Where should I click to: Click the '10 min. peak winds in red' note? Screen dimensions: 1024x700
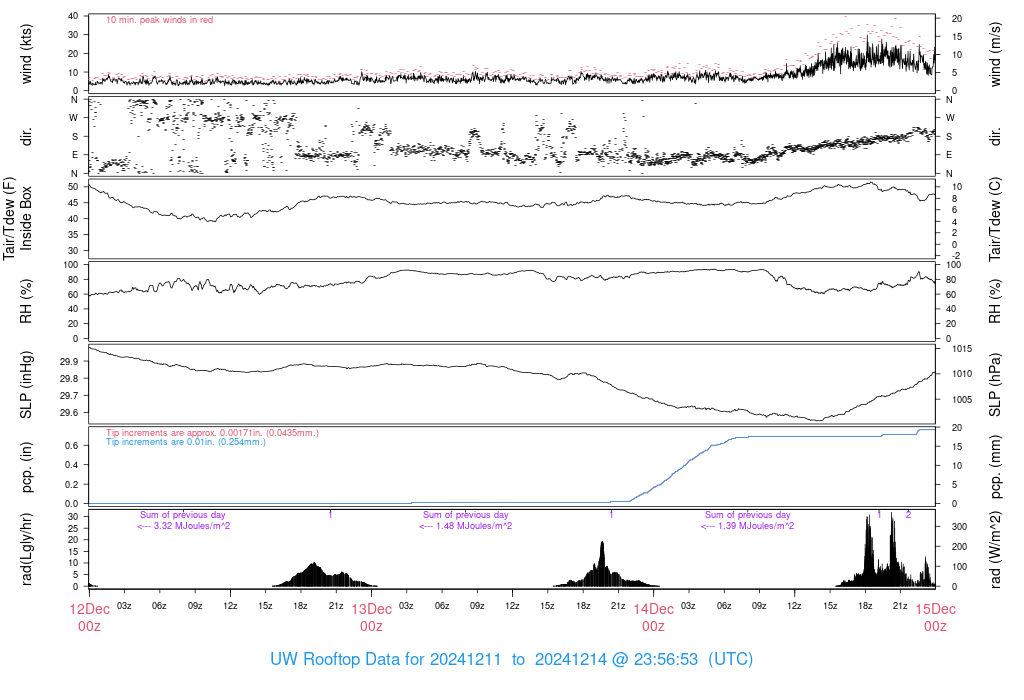coord(159,20)
